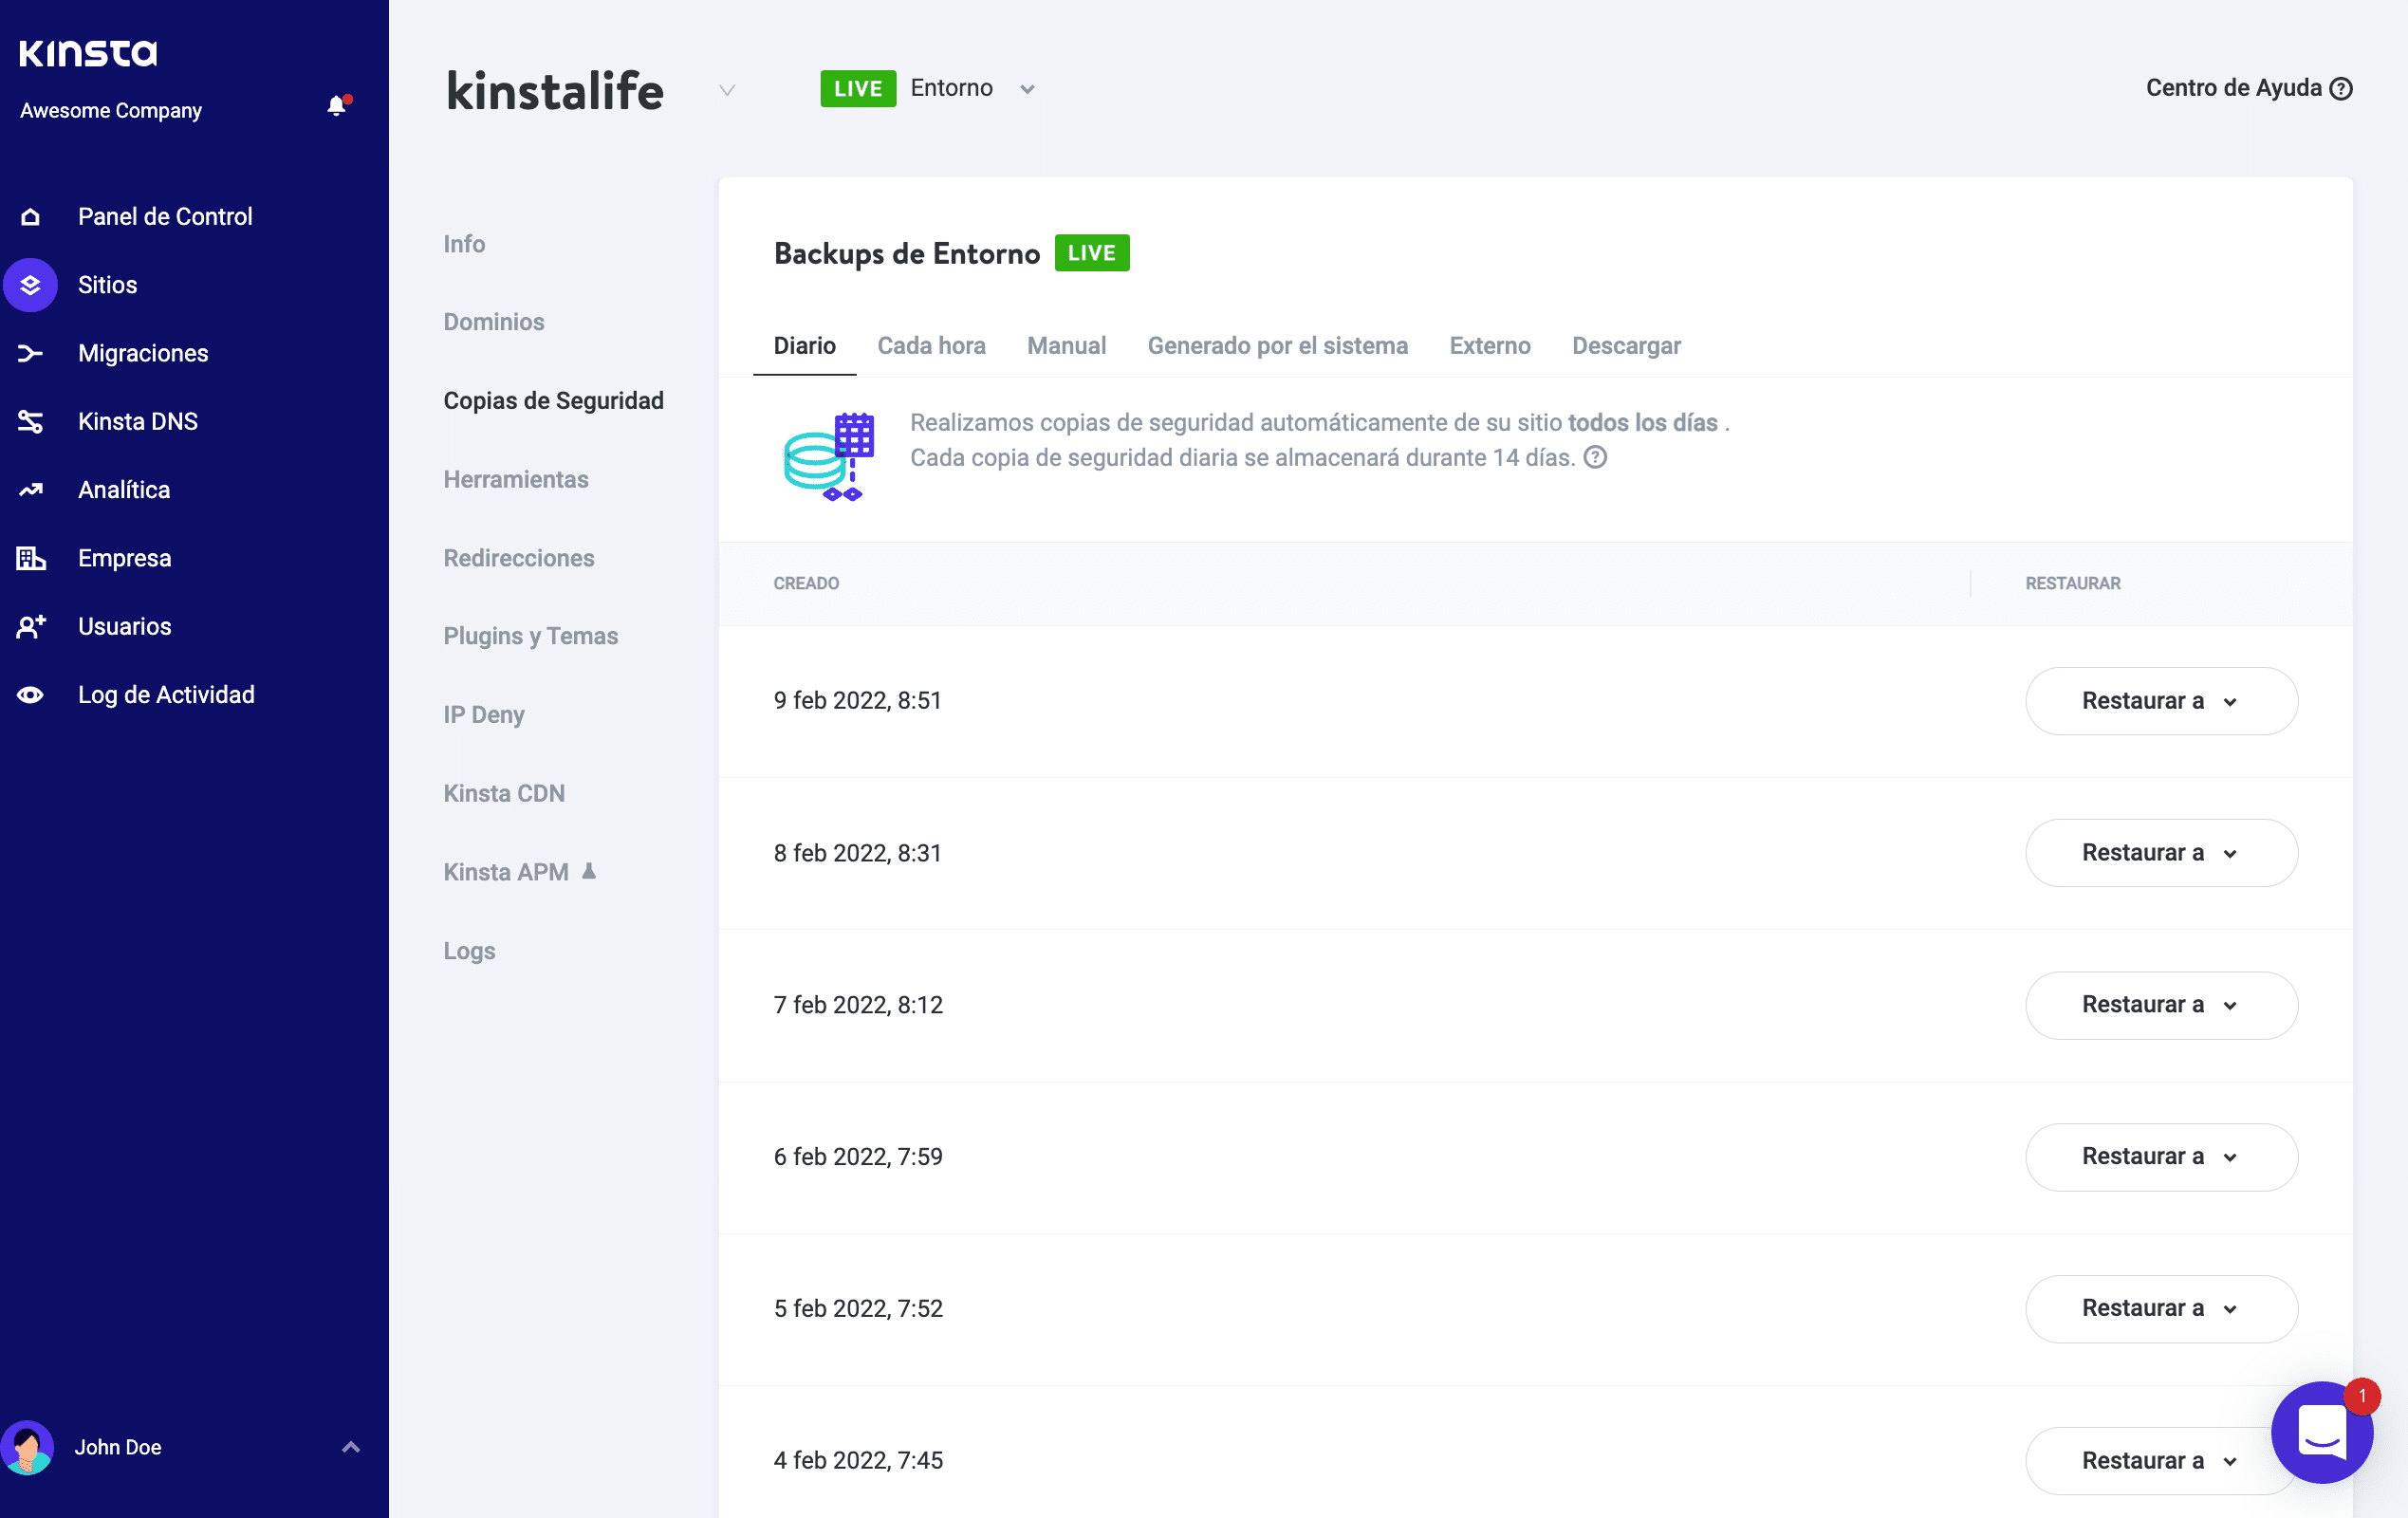
Task: Open the chat support bubble
Action: [2321, 1433]
